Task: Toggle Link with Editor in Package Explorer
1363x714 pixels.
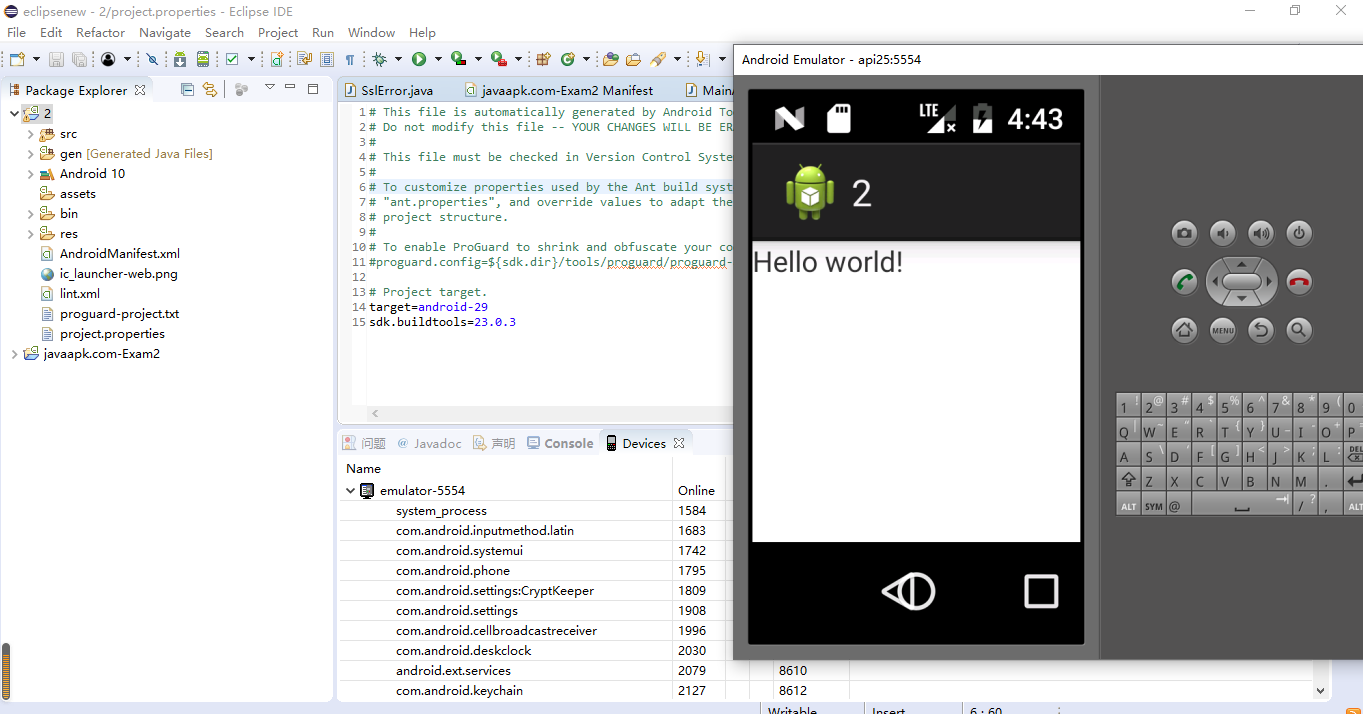Action: (209, 89)
